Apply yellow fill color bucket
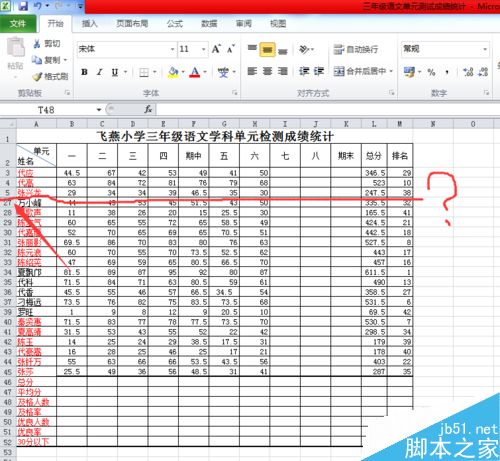 [173, 72]
